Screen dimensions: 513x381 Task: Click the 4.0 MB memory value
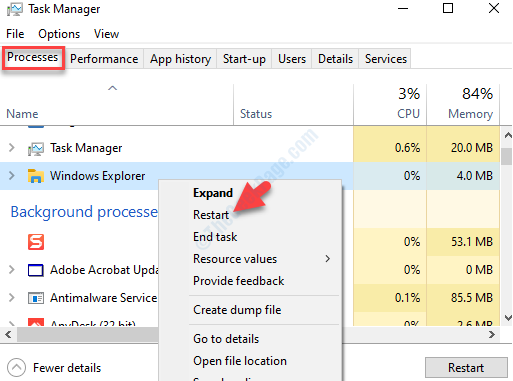[x=475, y=176]
